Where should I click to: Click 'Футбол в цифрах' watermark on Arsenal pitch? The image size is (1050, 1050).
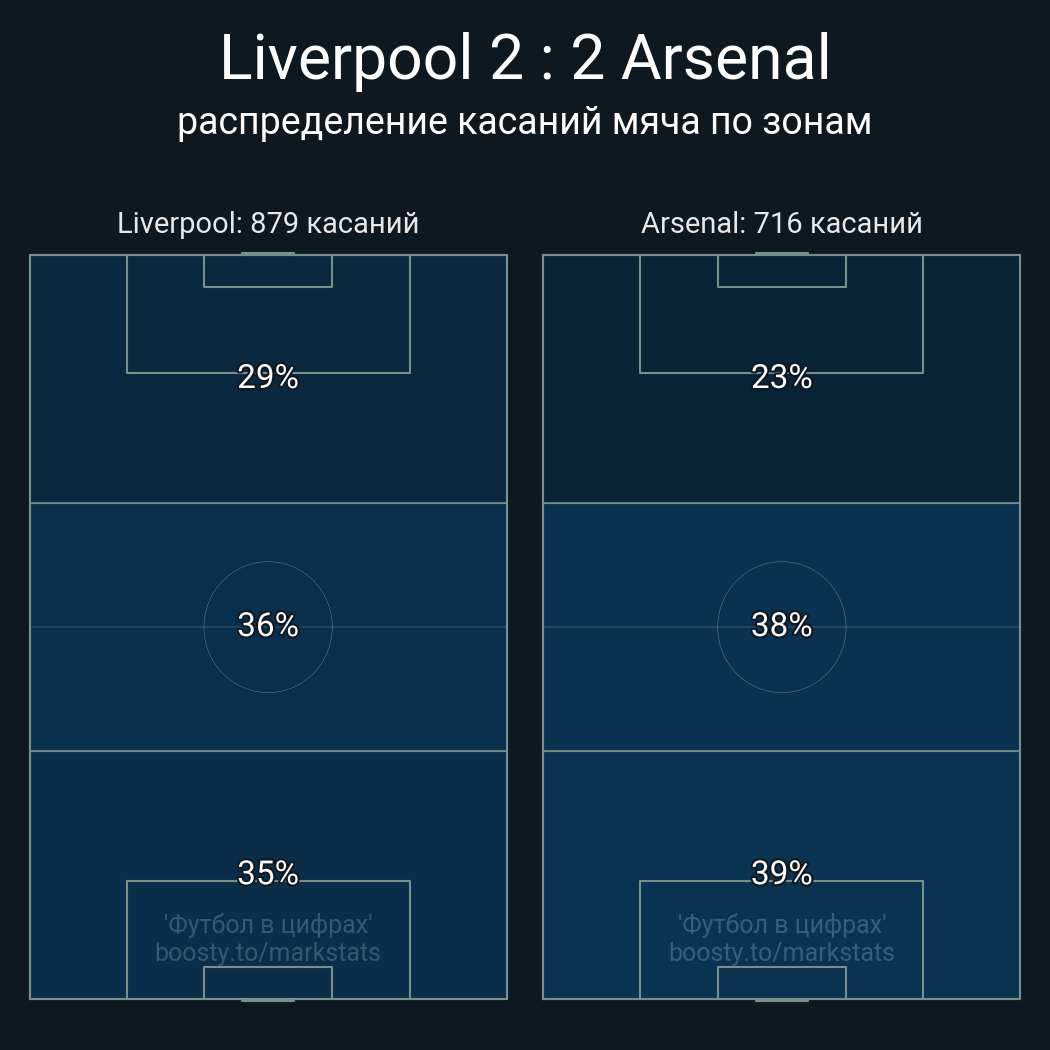click(x=781, y=924)
